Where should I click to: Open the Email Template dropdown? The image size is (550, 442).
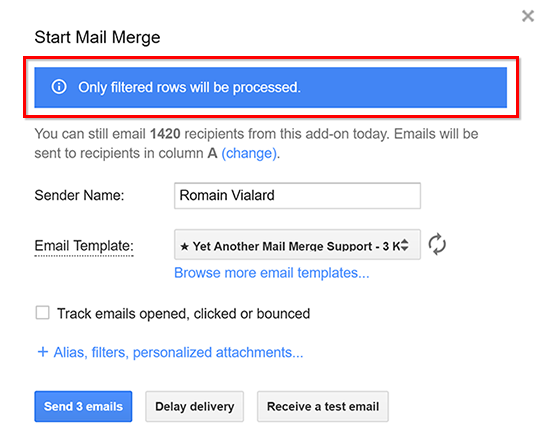(297, 245)
